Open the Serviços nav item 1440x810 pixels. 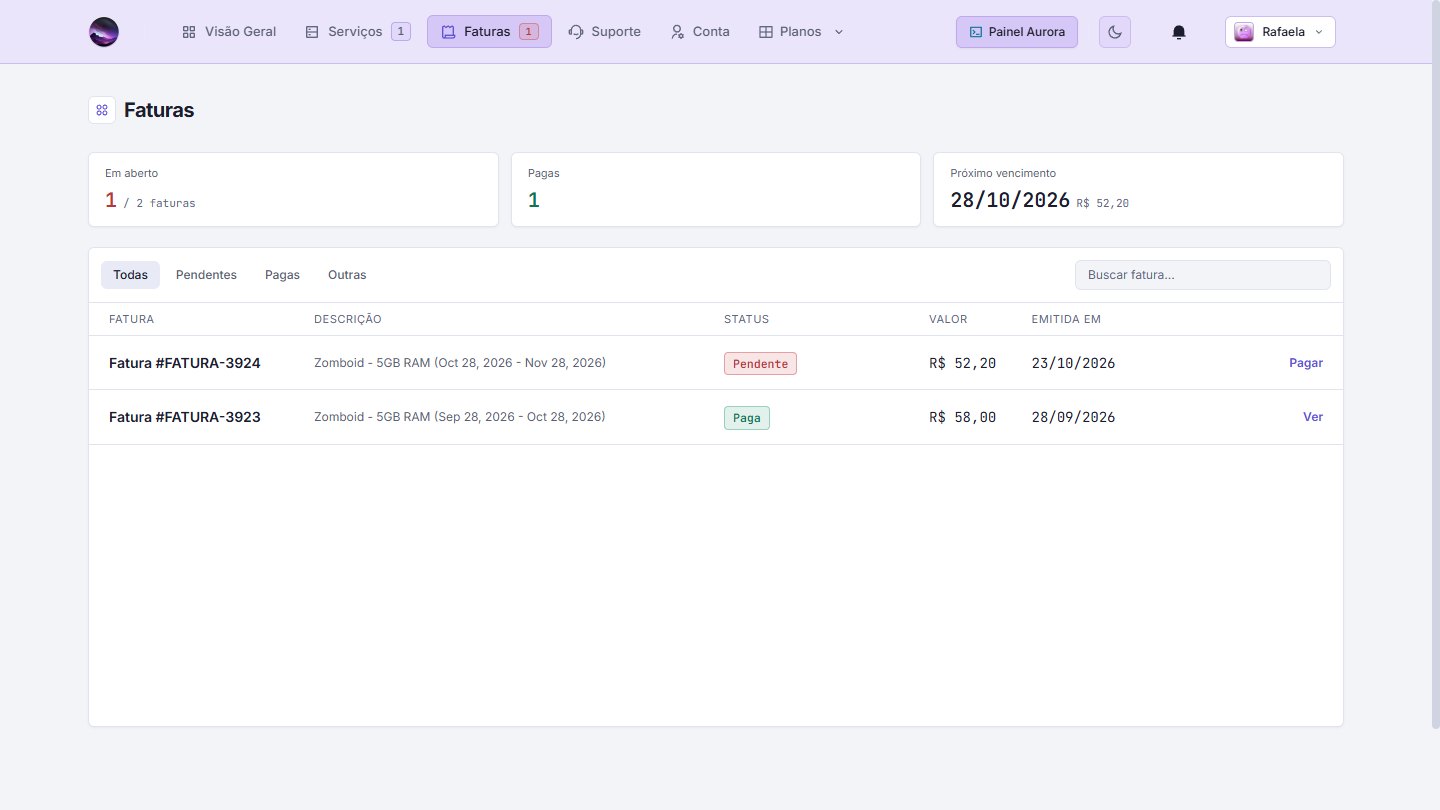tap(357, 32)
